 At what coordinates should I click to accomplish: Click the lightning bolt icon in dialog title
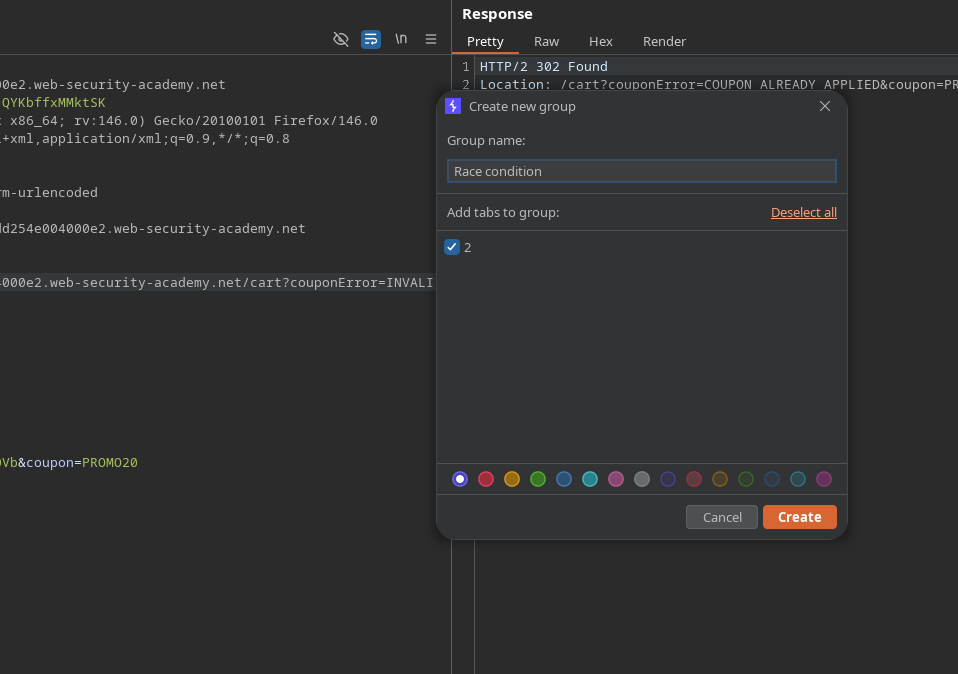point(453,106)
